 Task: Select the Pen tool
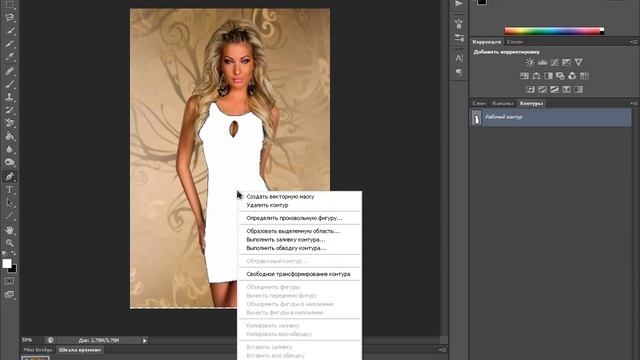pyautogui.click(x=9, y=177)
